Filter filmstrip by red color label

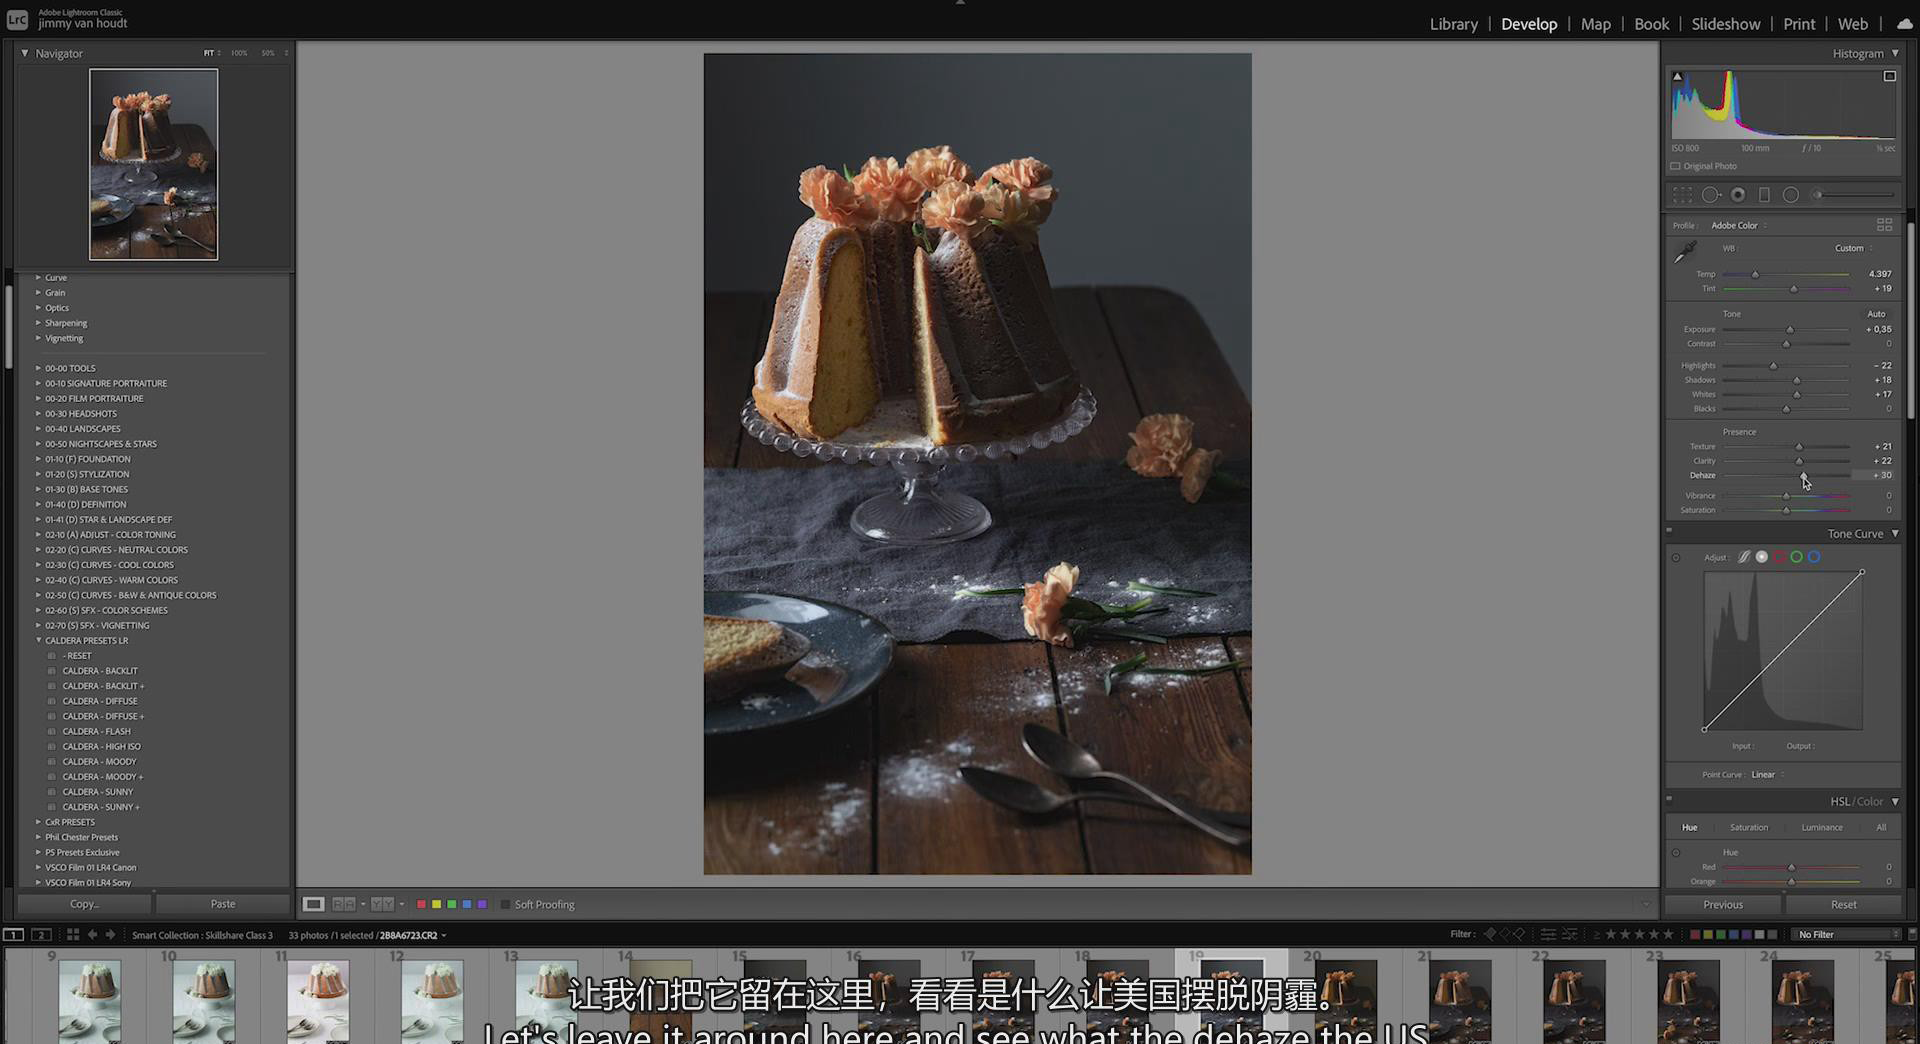tap(1694, 934)
